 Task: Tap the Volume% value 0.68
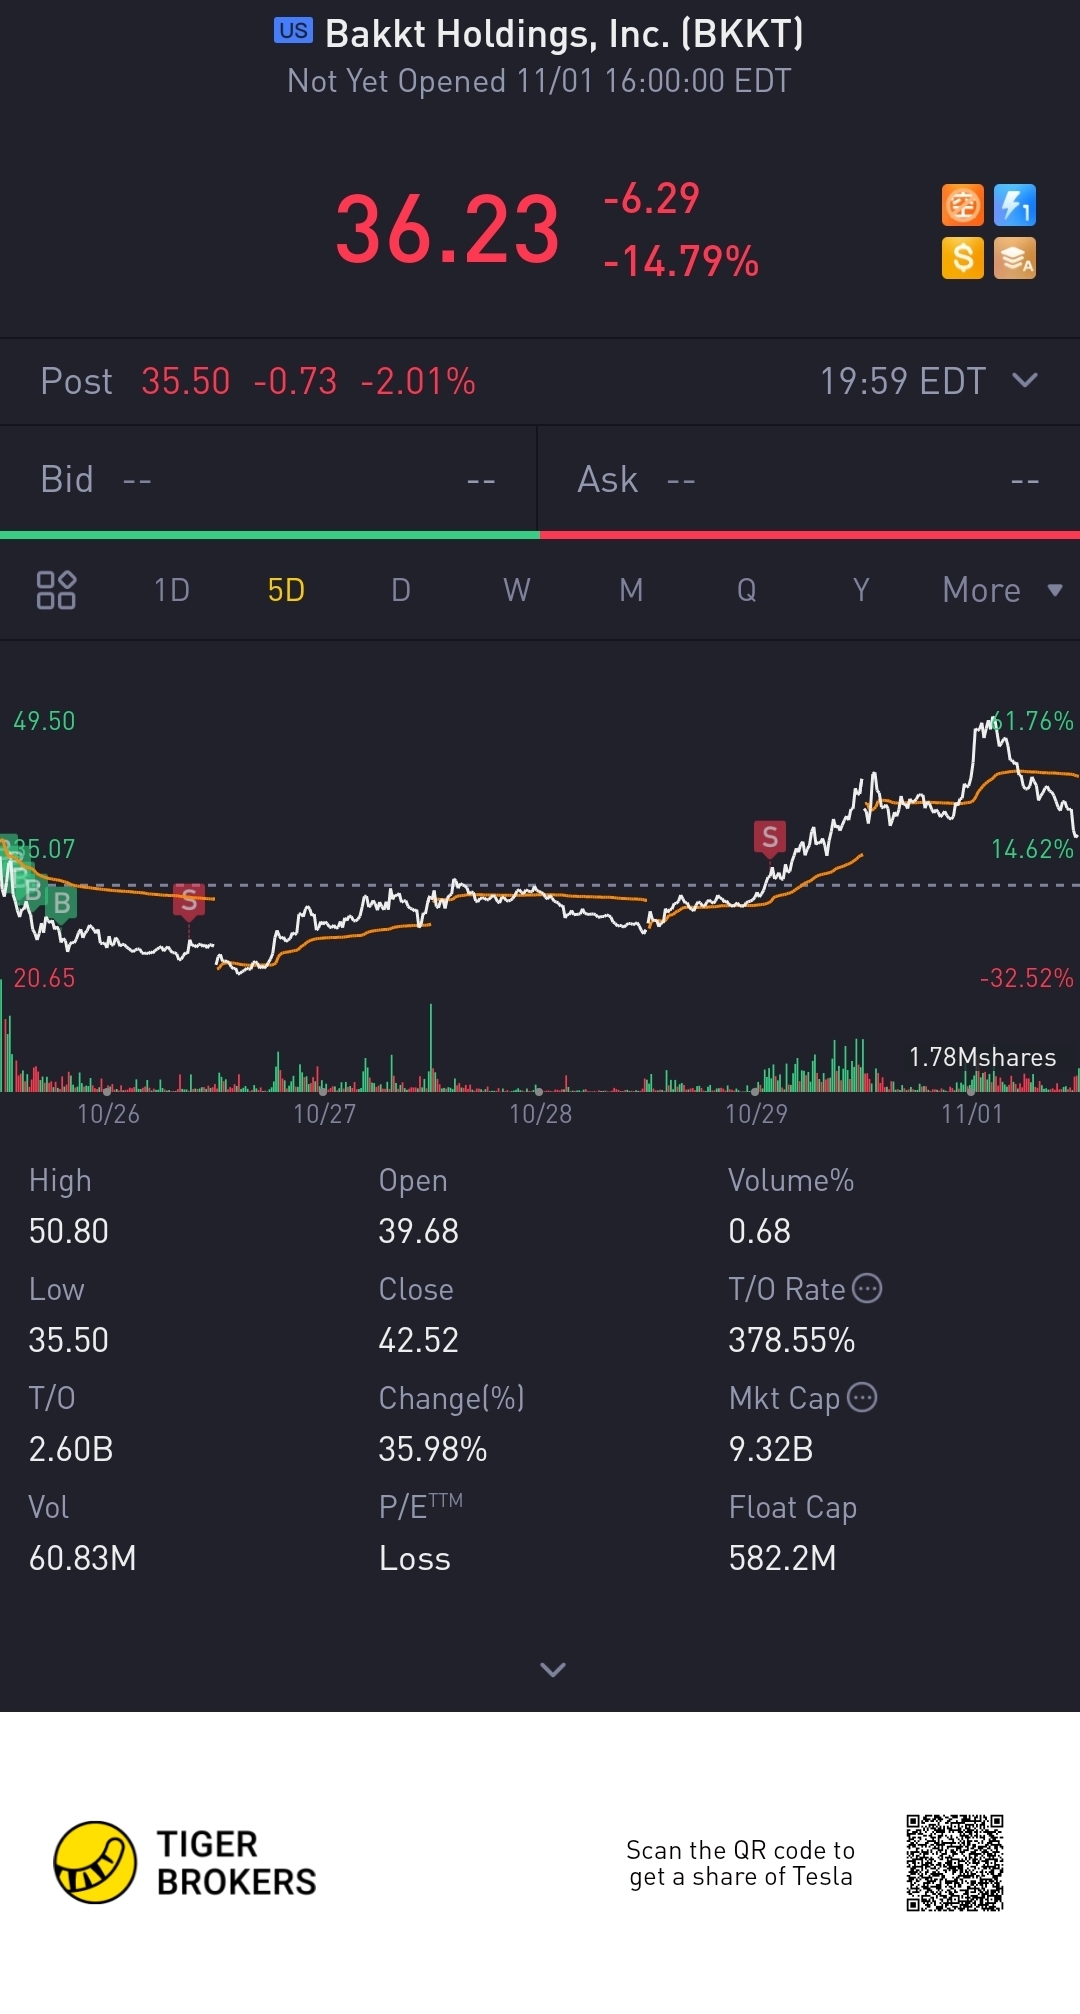(760, 1231)
